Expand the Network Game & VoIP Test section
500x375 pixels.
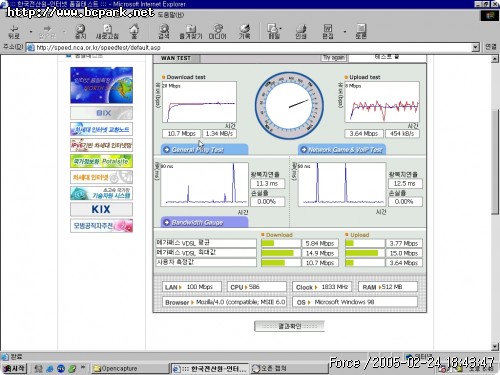[342, 149]
